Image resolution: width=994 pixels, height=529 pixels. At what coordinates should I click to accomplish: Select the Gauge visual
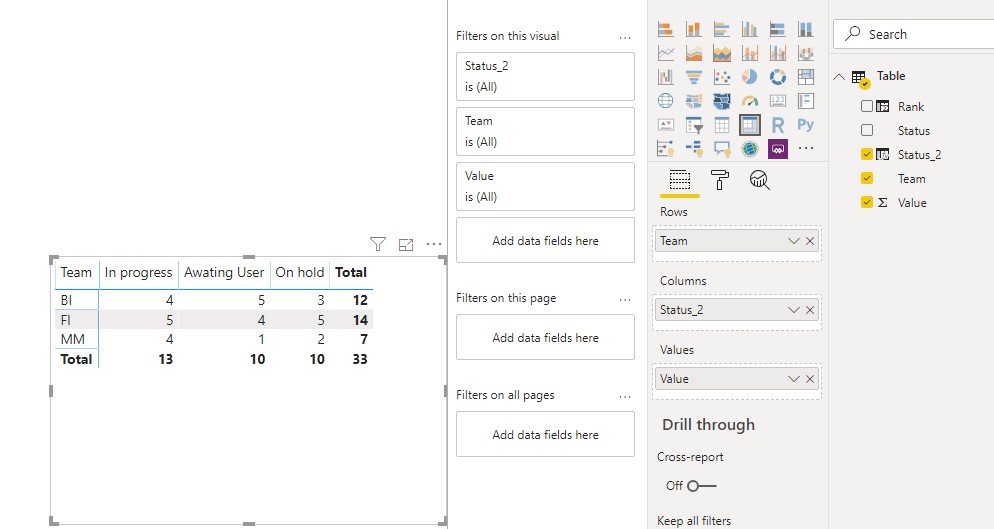click(x=749, y=101)
